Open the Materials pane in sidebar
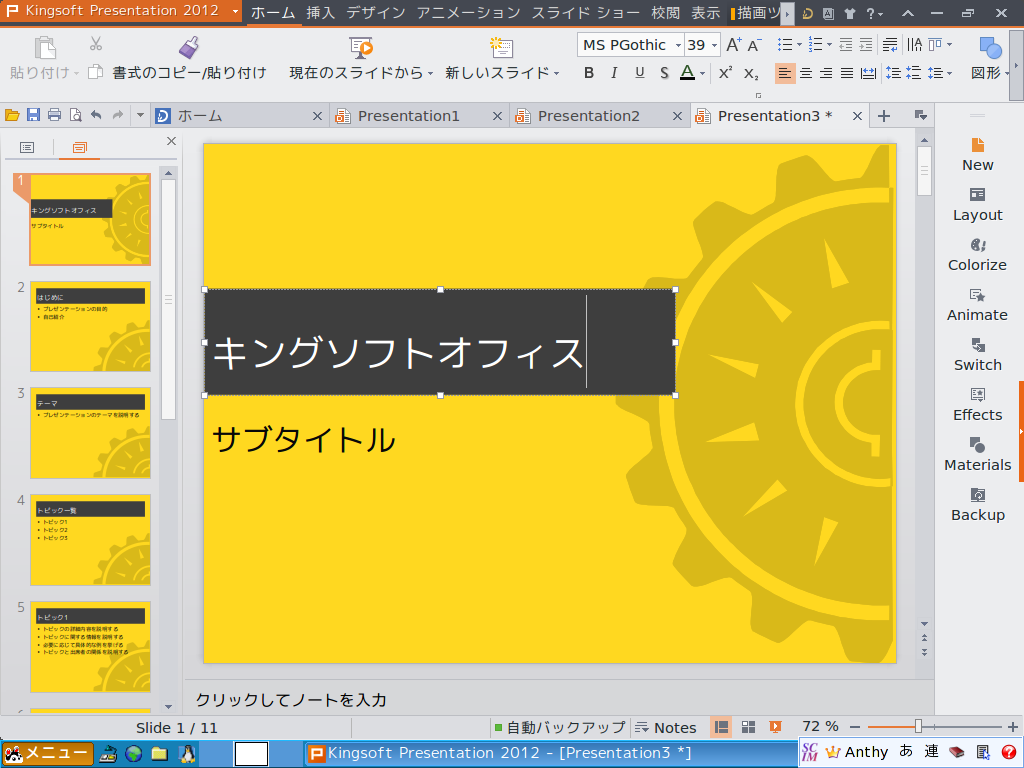Viewport: 1024px width, 768px height. pos(978,455)
